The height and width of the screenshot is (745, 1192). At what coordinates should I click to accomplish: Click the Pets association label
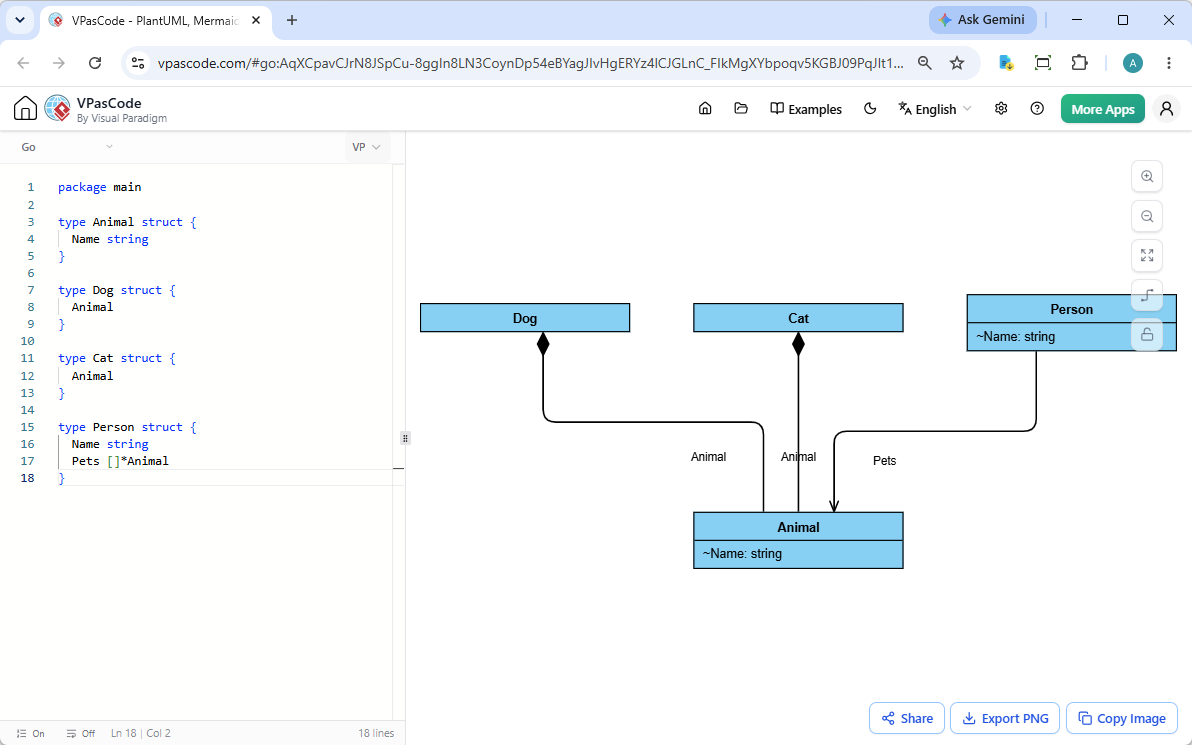pyautogui.click(x=884, y=461)
